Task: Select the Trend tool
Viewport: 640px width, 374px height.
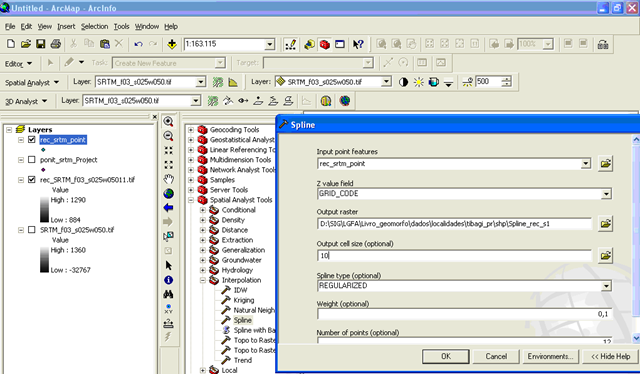Action: pyautogui.click(x=243, y=360)
